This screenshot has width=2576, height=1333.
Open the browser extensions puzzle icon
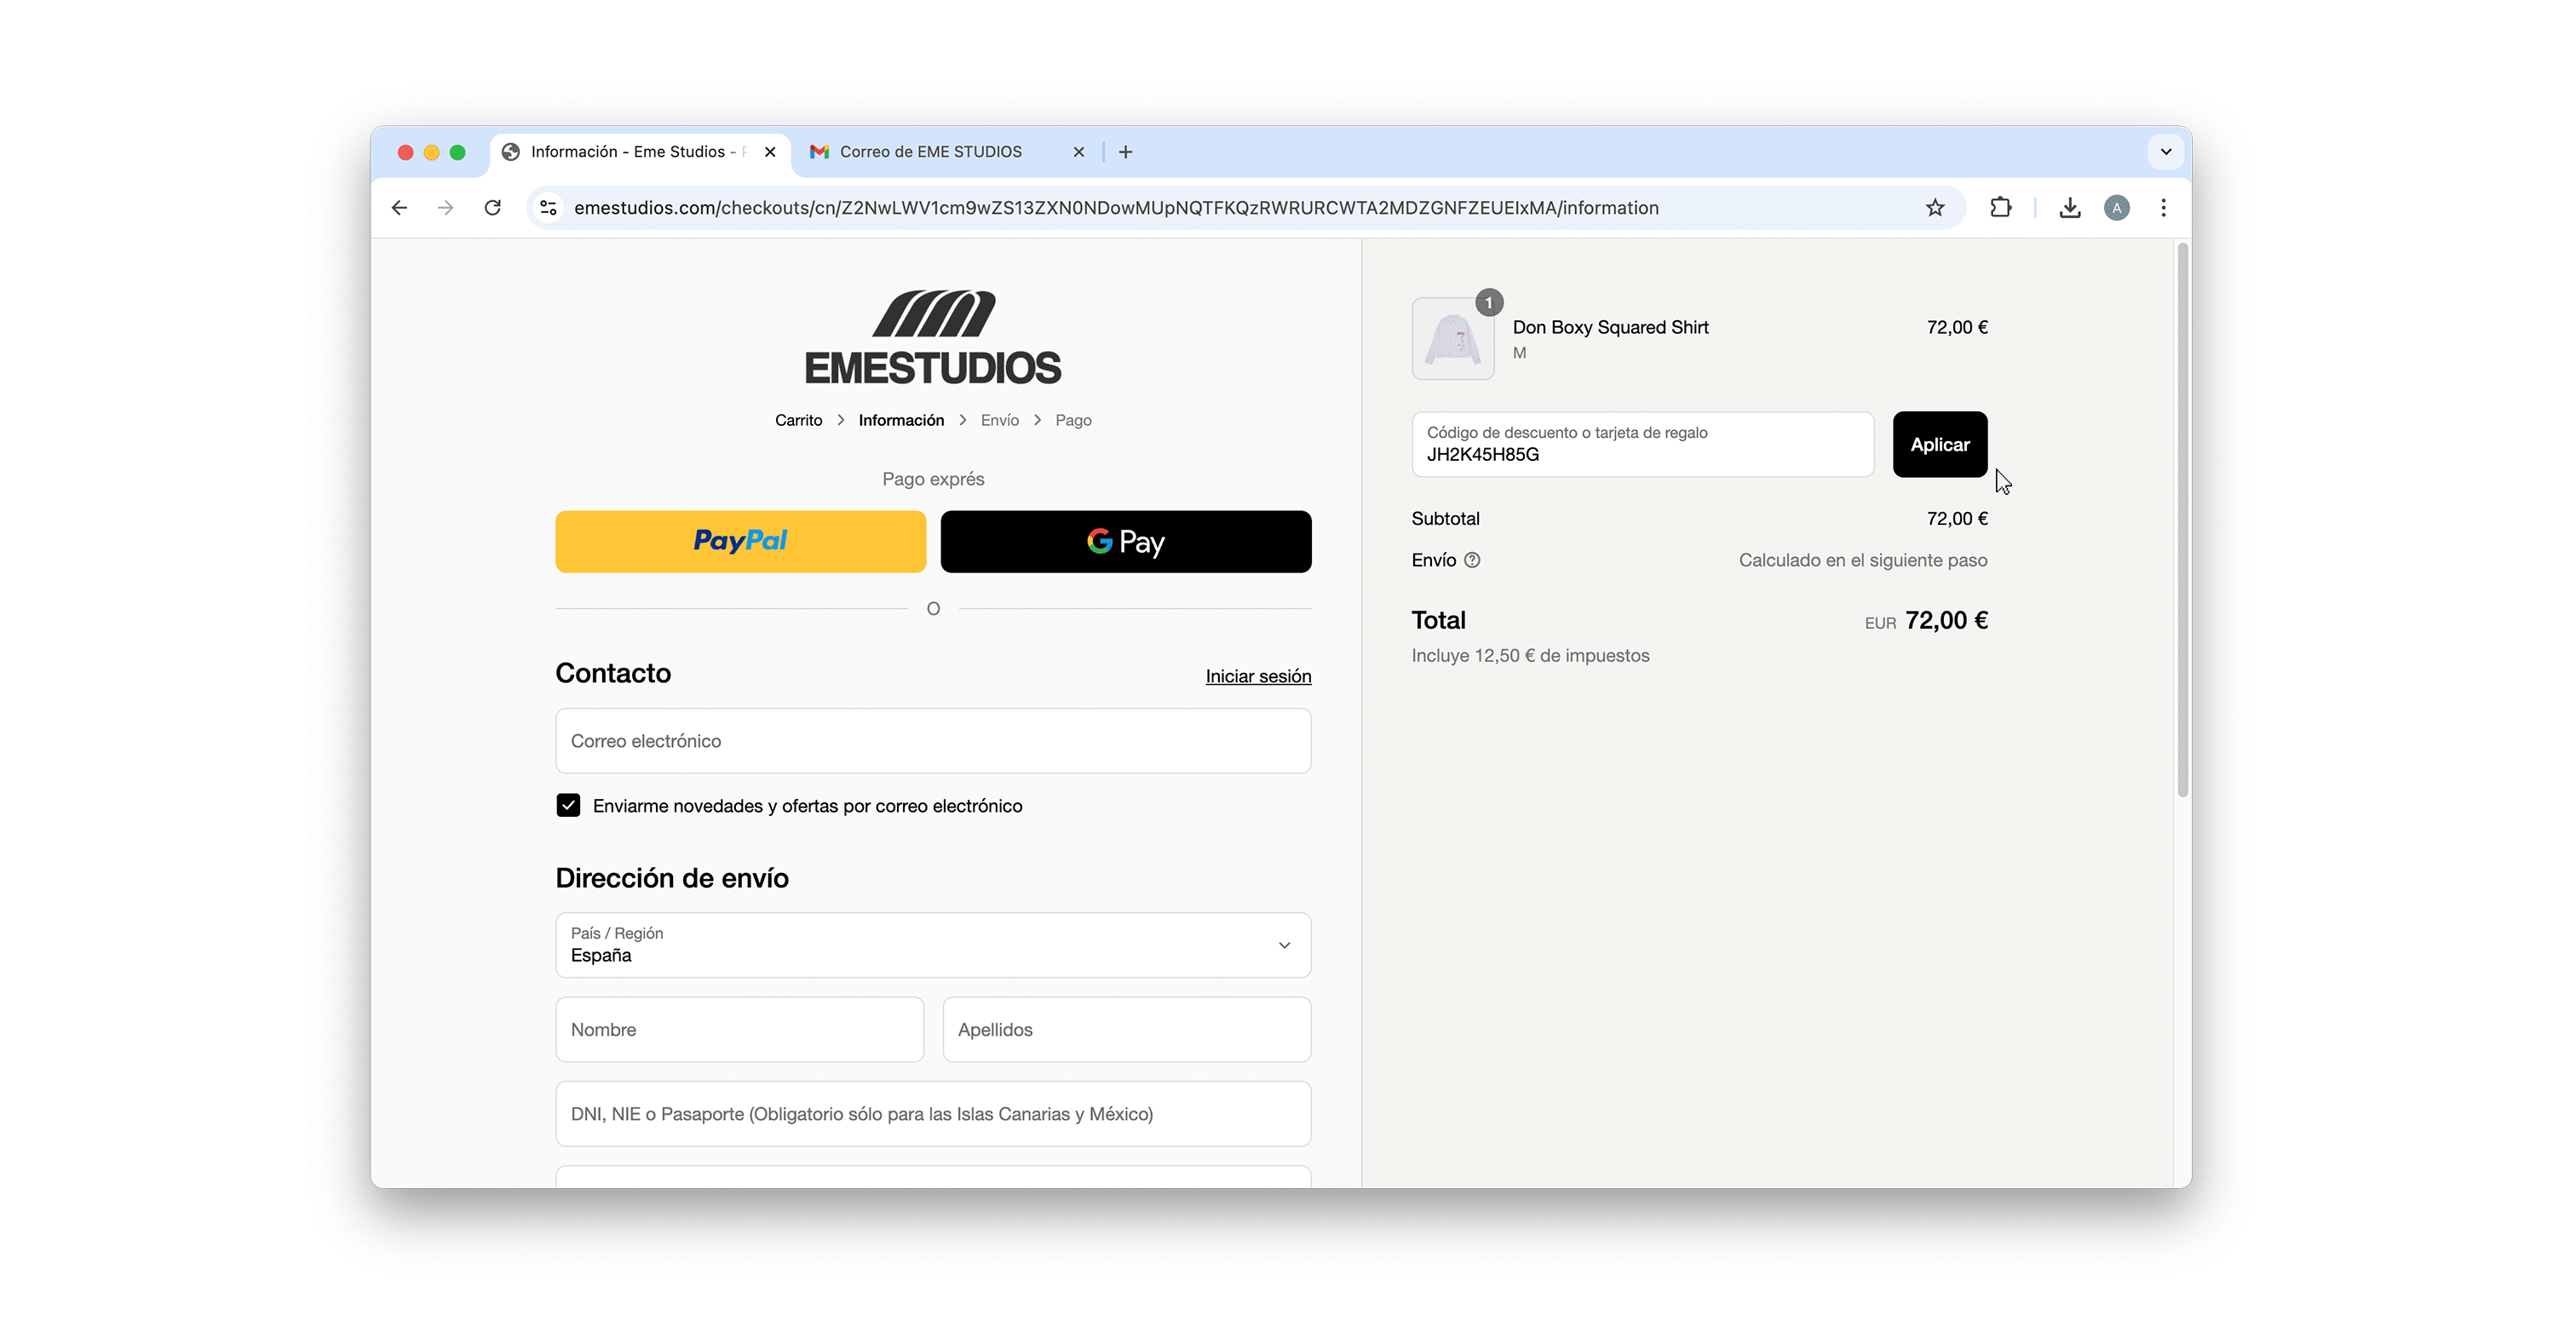click(2000, 208)
